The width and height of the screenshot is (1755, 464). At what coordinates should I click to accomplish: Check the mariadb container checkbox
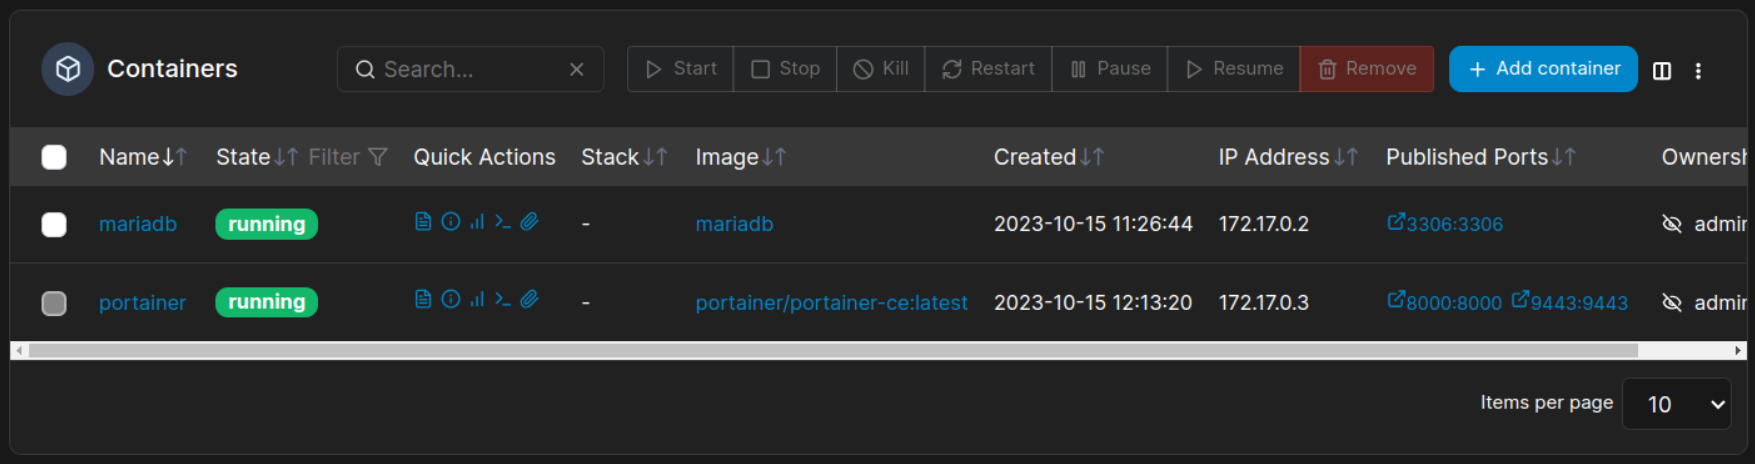click(x=54, y=224)
